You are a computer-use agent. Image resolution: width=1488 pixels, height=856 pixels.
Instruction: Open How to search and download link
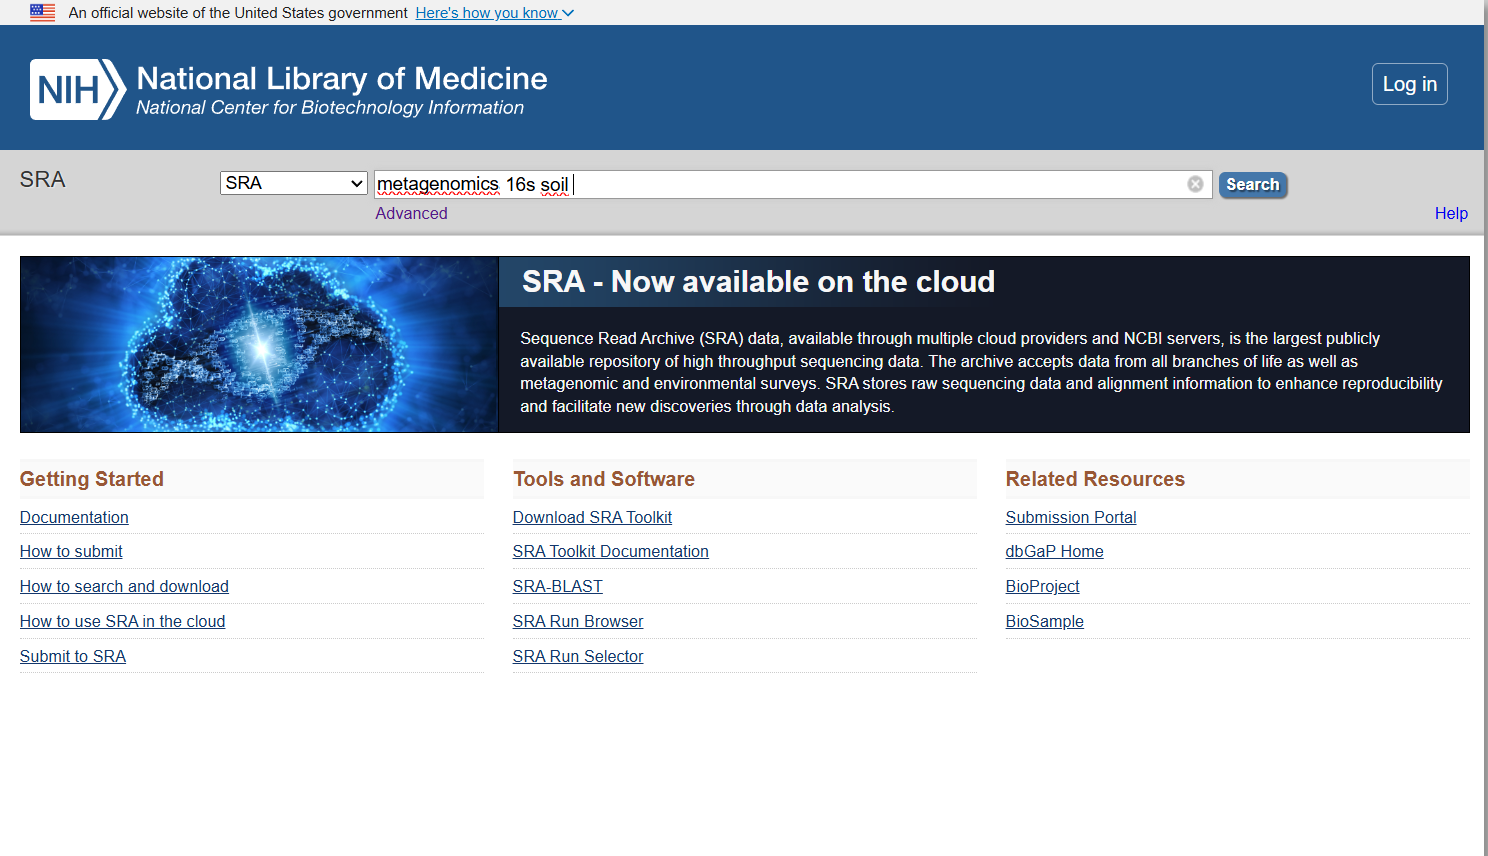[124, 586]
